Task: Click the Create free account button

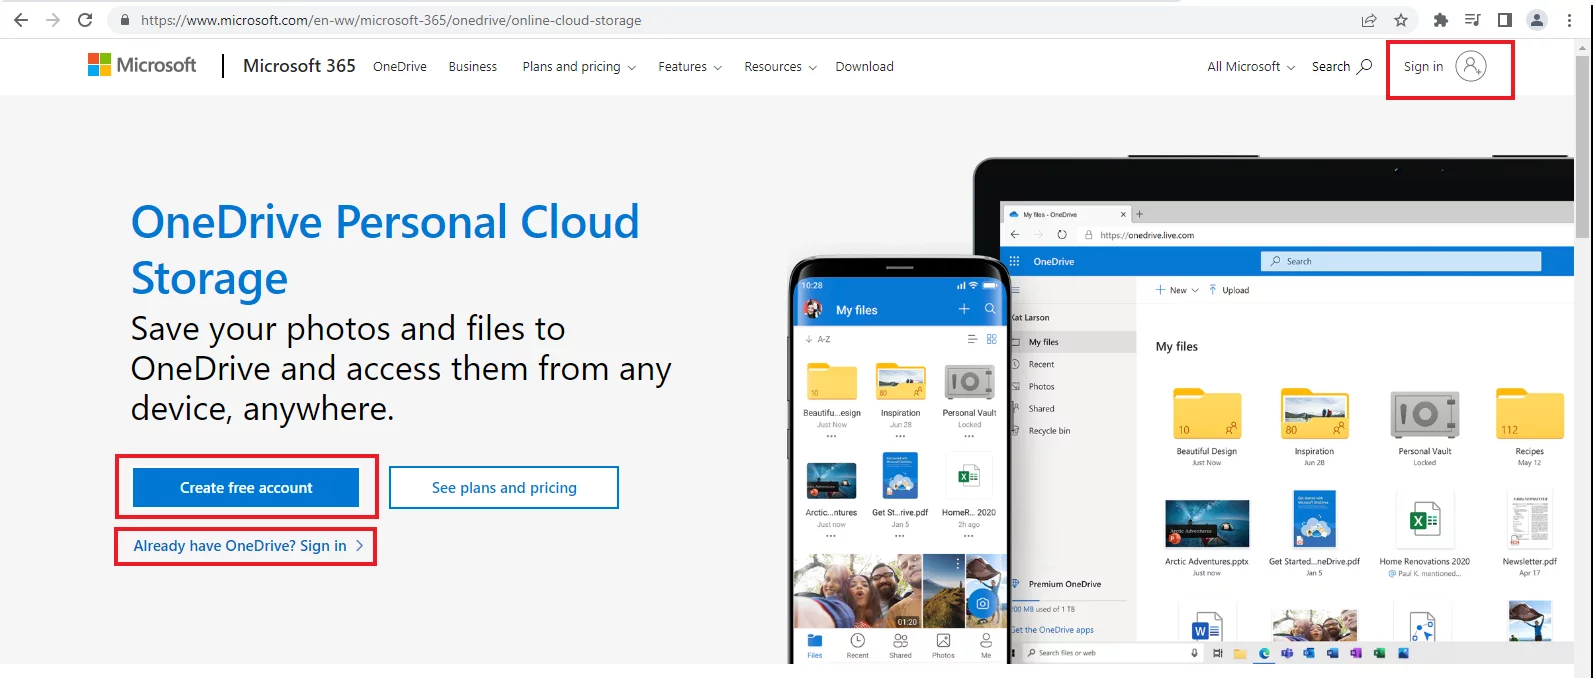Action: 246,487
